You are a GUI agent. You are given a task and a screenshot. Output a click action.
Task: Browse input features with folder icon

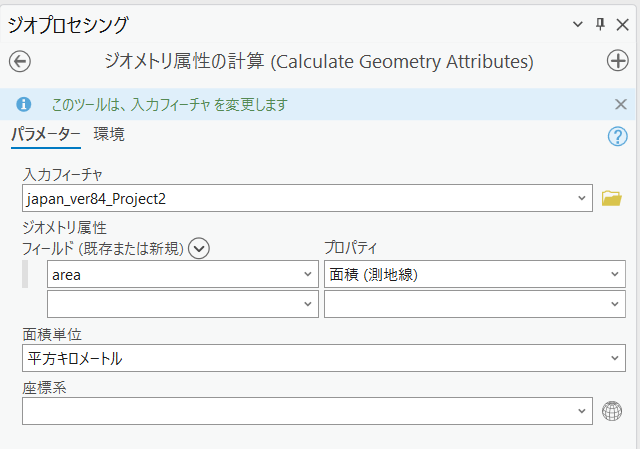[612, 198]
